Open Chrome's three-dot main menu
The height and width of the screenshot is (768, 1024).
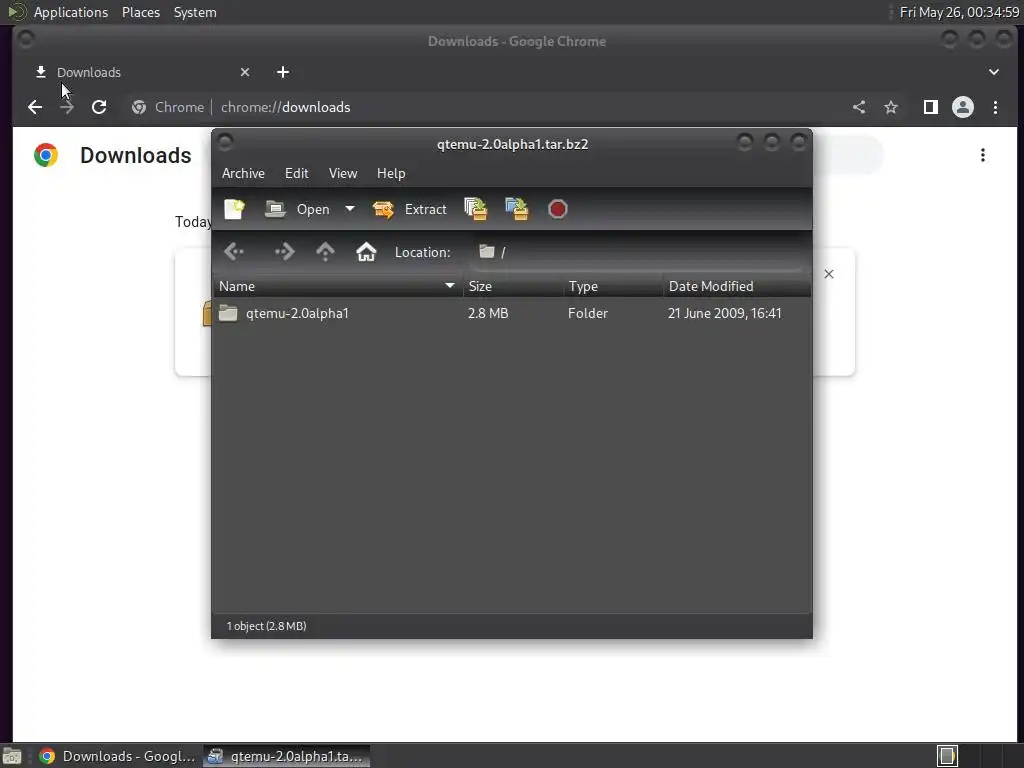coord(995,107)
